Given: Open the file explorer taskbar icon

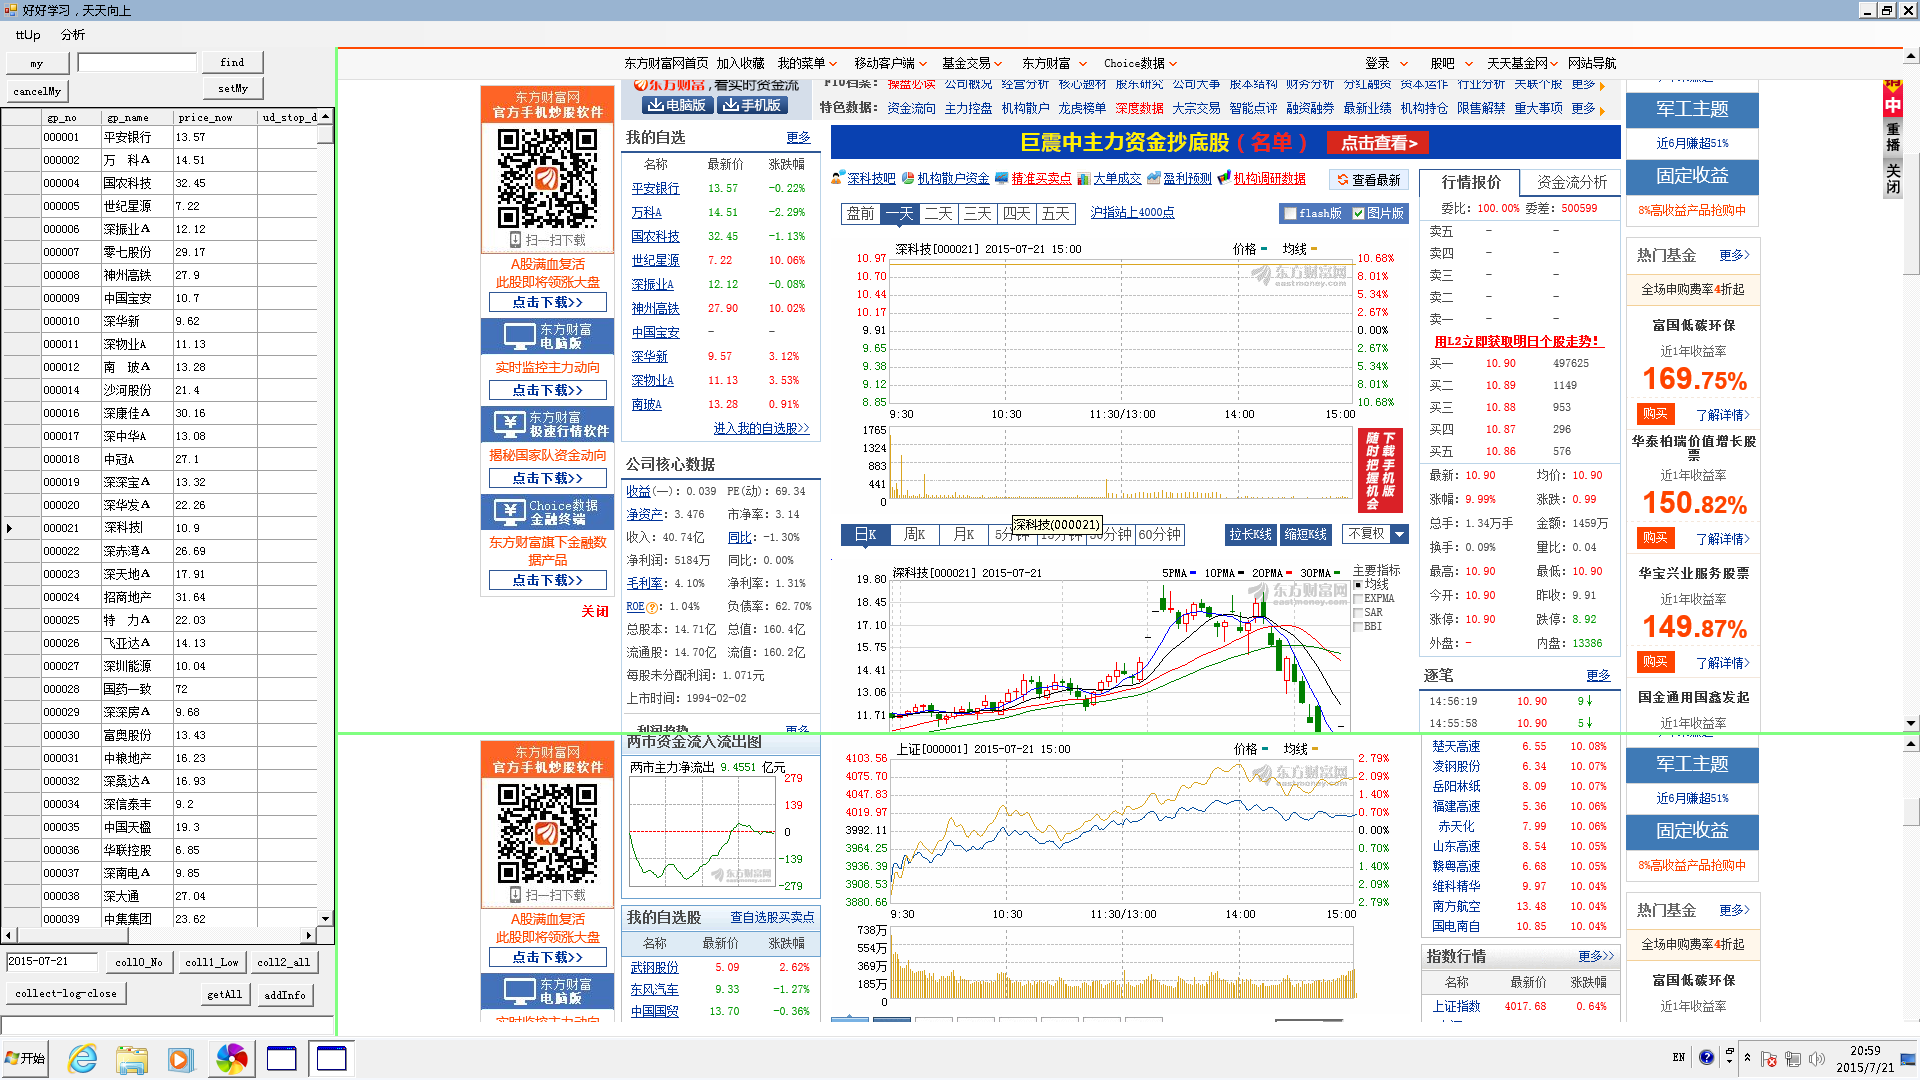Looking at the screenshot, I should (x=132, y=1058).
